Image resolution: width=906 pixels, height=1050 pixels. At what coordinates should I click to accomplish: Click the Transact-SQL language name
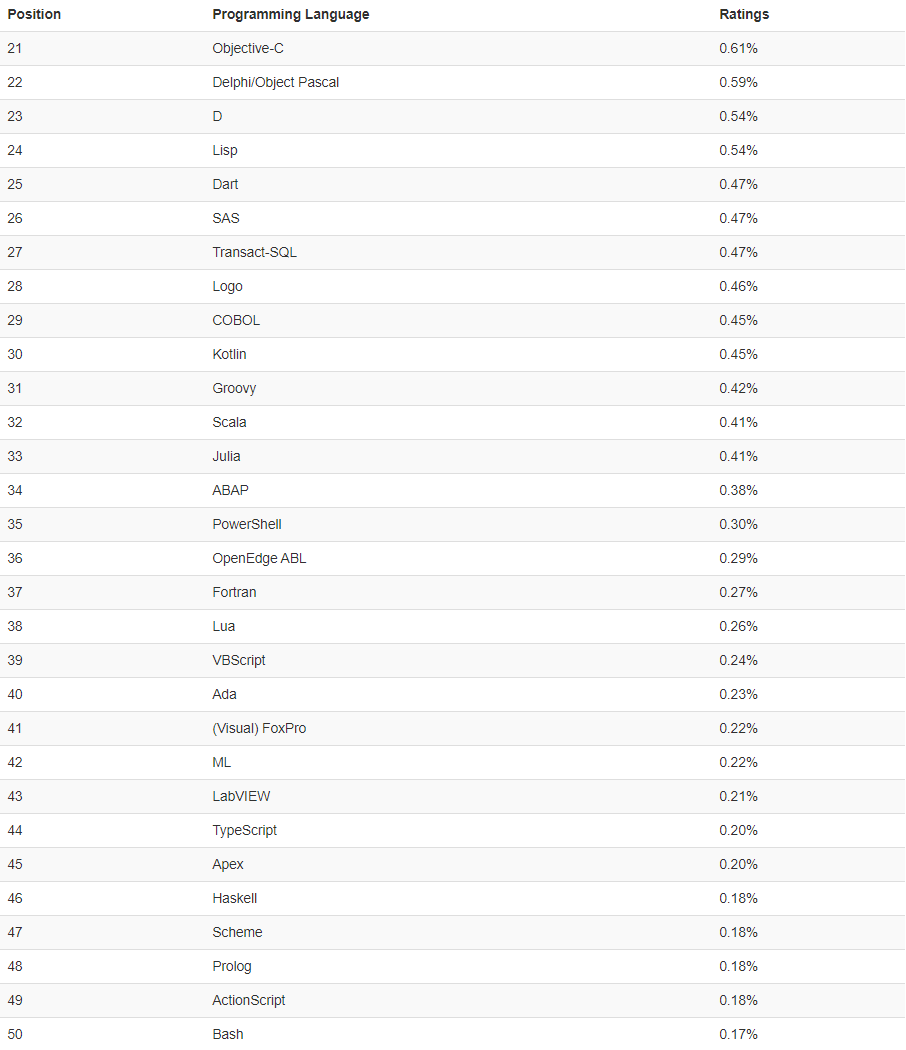click(x=254, y=252)
